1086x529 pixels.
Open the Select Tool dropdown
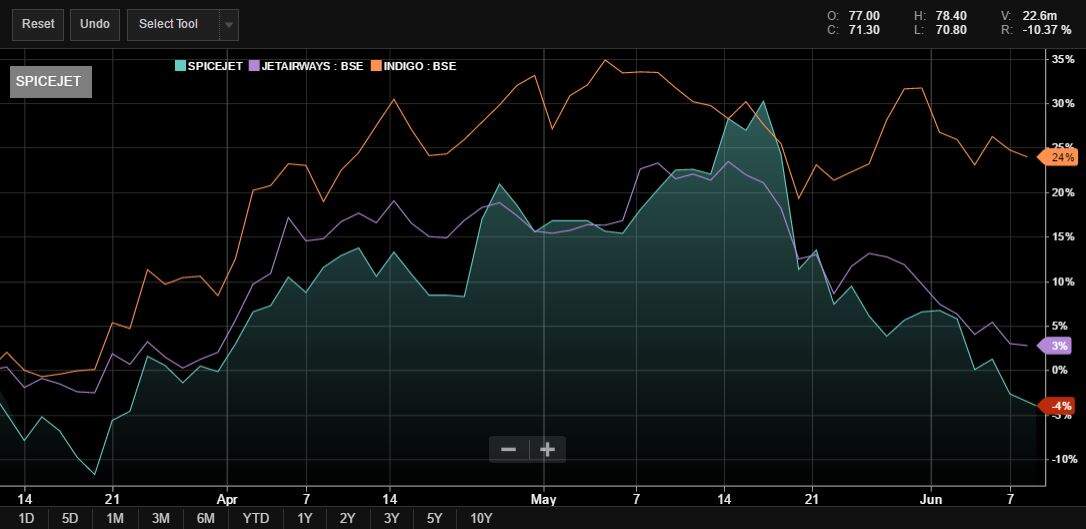pyautogui.click(x=183, y=24)
